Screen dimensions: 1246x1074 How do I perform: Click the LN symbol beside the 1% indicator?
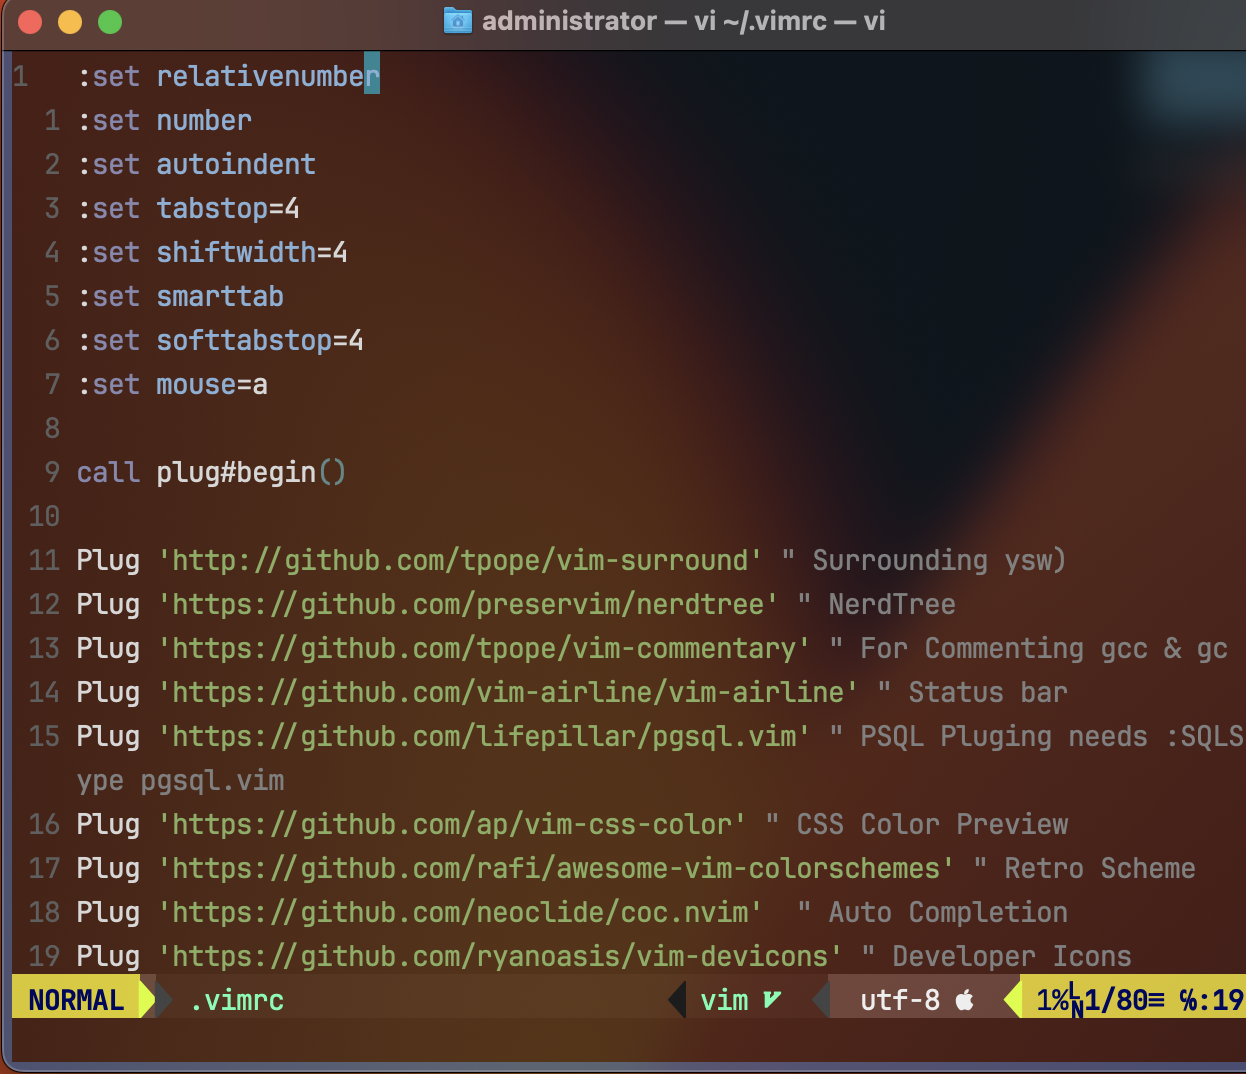pyautogui.click(x=1075, y=1001)
